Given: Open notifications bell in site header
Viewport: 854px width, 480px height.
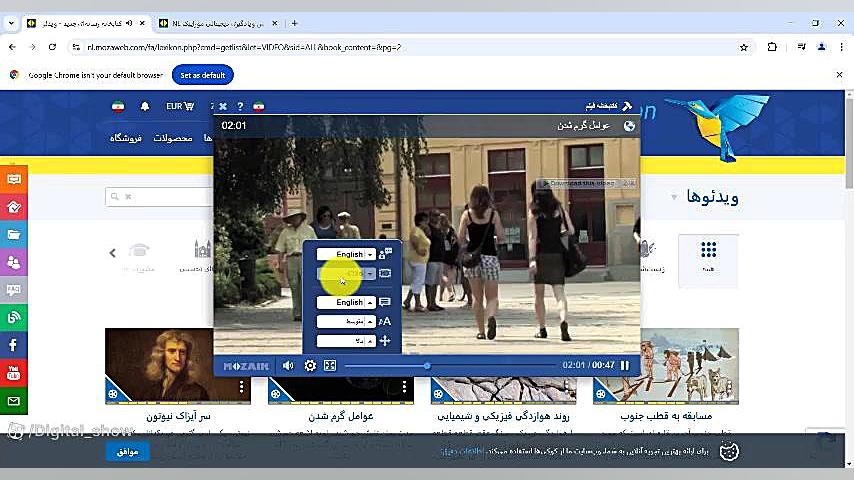Looking at the screenshot, I should click(145, 106).
